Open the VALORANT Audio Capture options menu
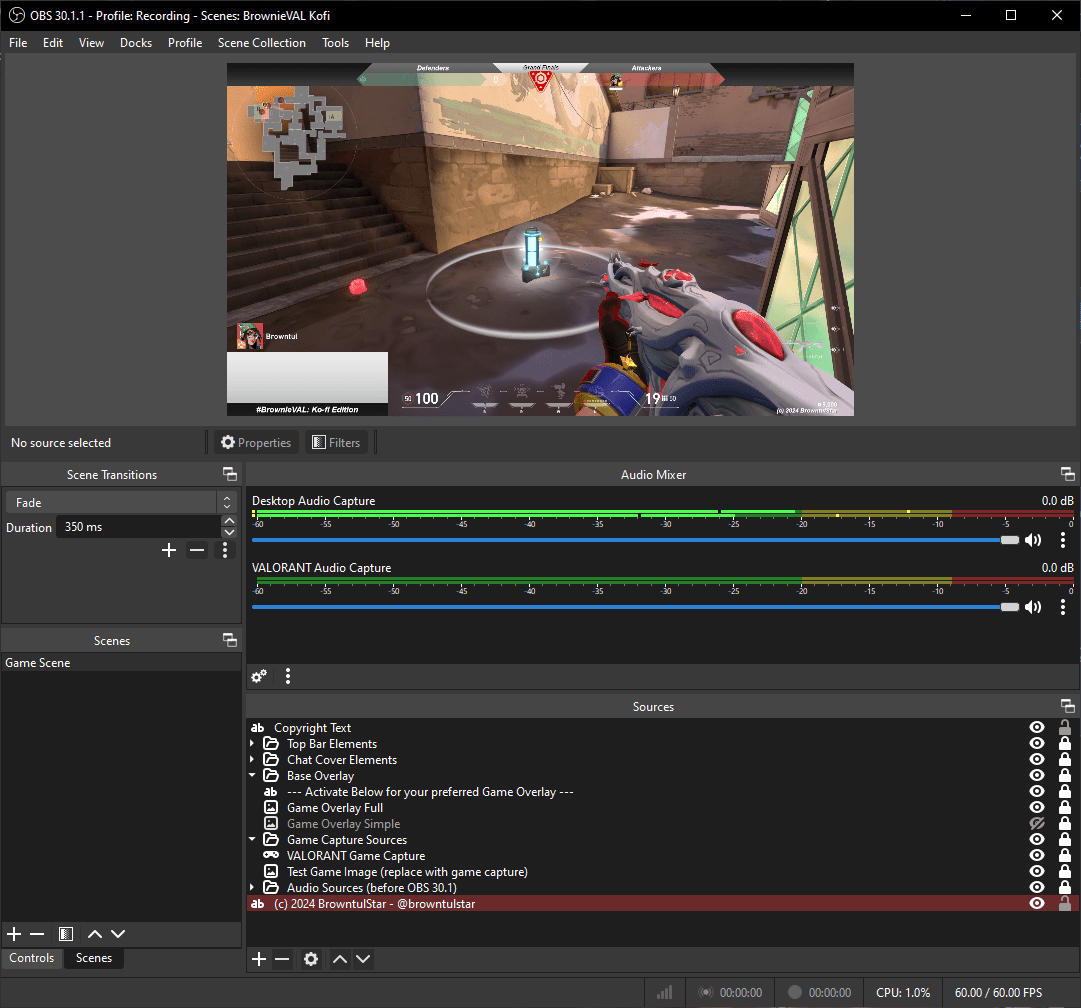This screenshot has width=1081, height=1008. coord(1063,607)
